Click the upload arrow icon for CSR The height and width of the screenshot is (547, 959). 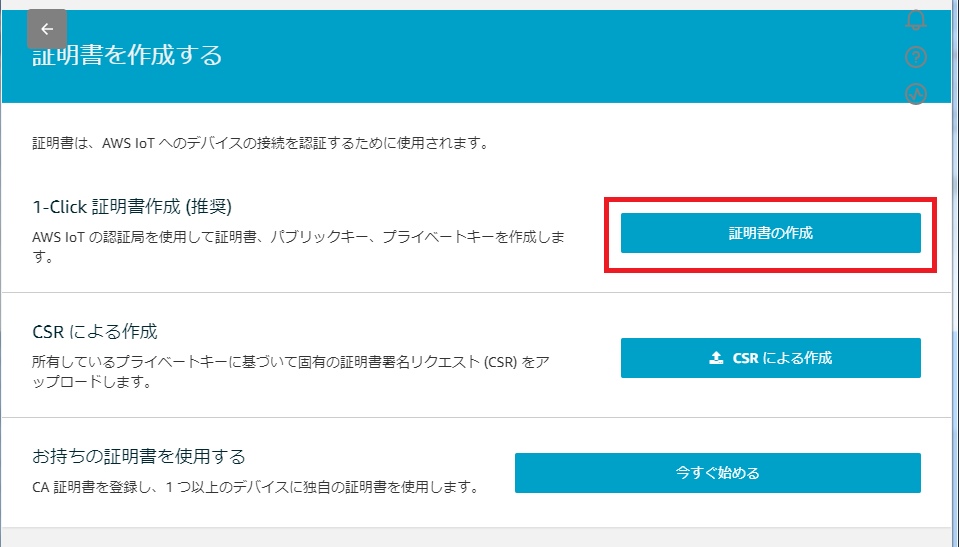716,358
